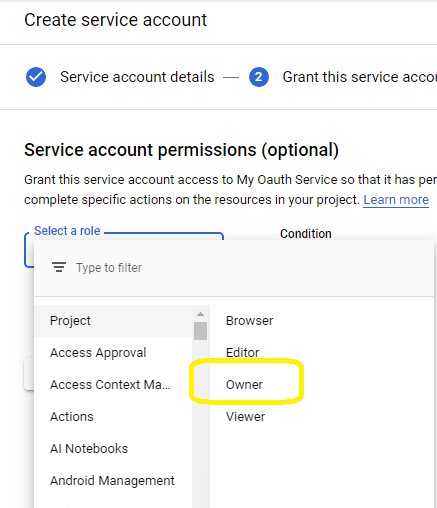Viewport: 437px width, 508px height.
Task: Select the Access Context Manager category
Action: 113,385
